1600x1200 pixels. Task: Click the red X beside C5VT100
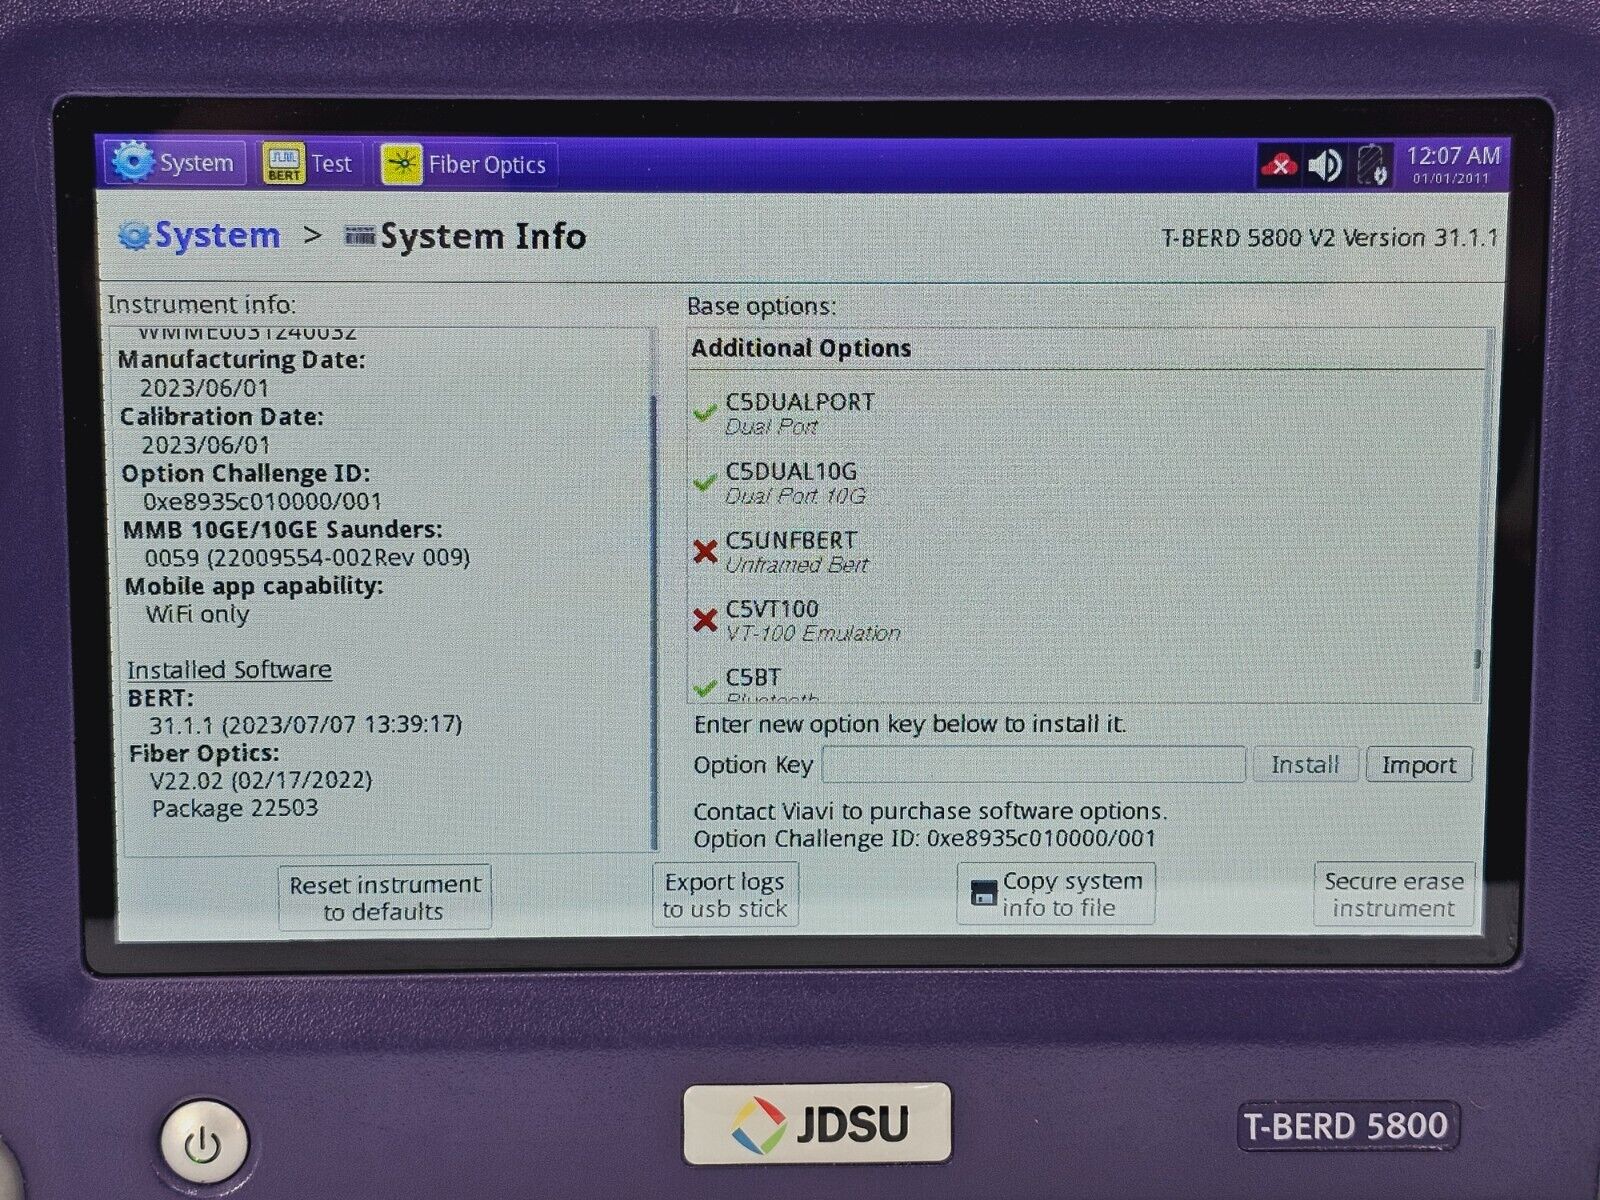click(705, 620)
